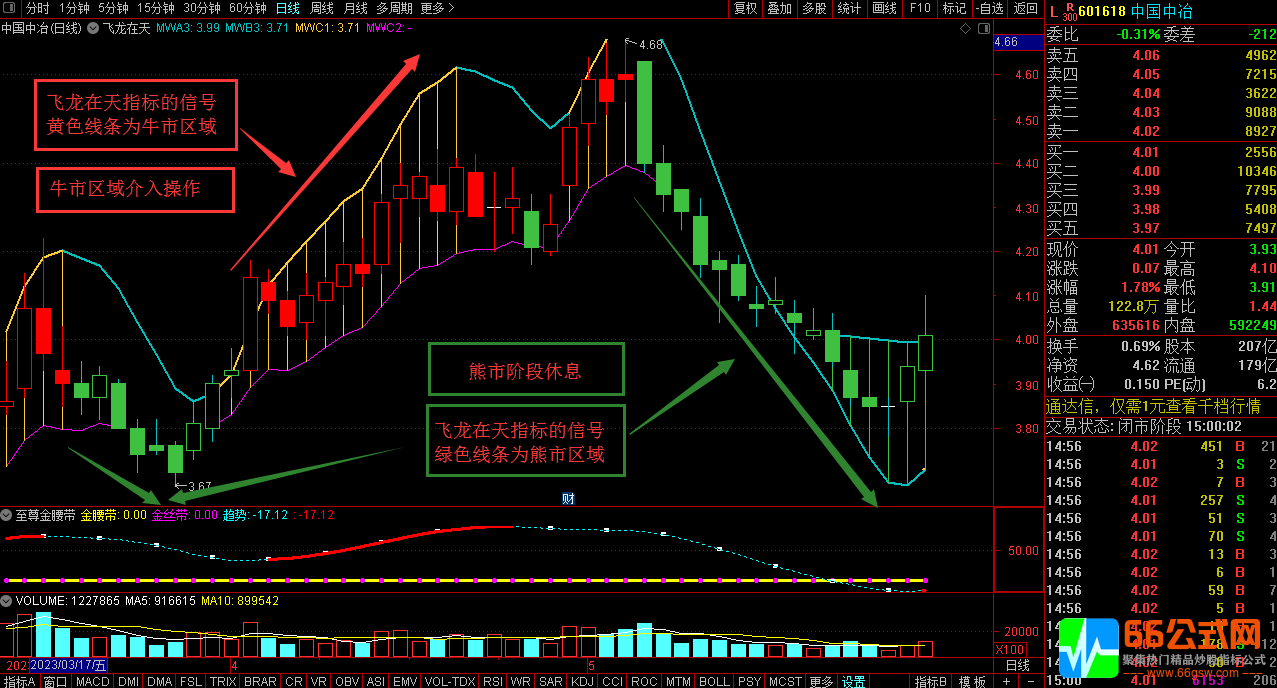Viewport: 1277px width, 688px height.
Task: Choose the PSY indicator
Action: (749, 681)
